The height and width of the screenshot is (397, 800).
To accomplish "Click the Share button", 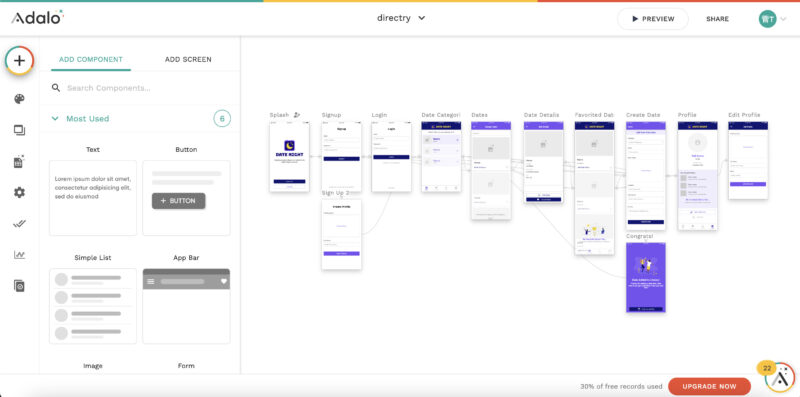I will click(x=717, y=19).
